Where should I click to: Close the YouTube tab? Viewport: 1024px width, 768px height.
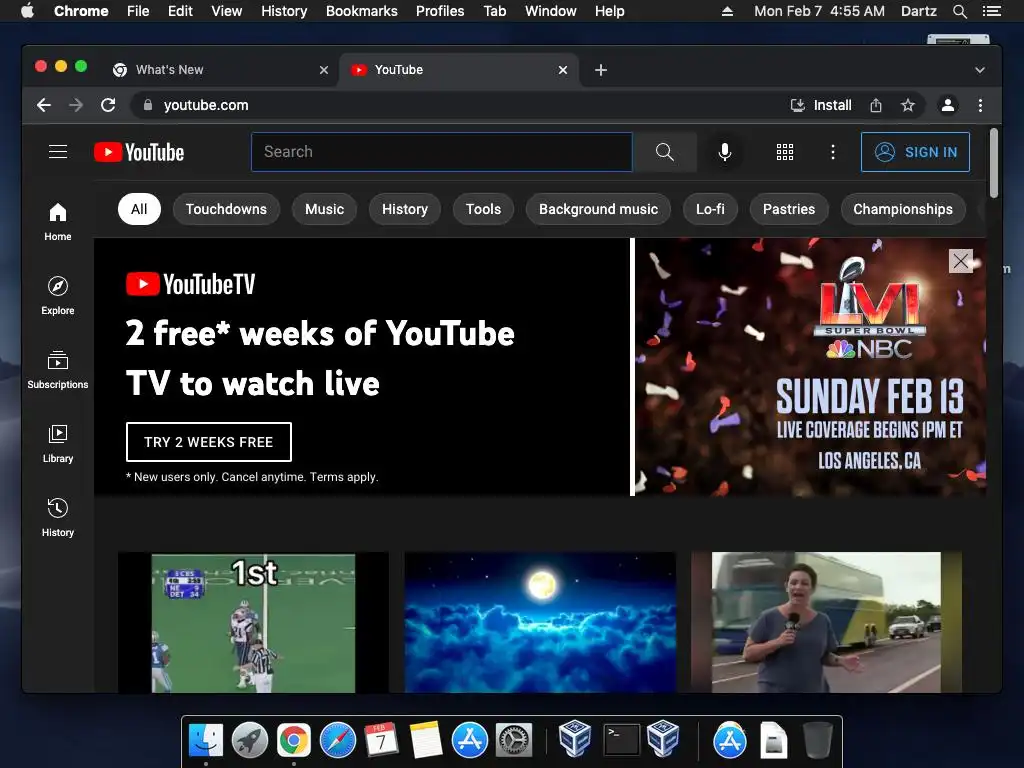[x=563, y=70]
